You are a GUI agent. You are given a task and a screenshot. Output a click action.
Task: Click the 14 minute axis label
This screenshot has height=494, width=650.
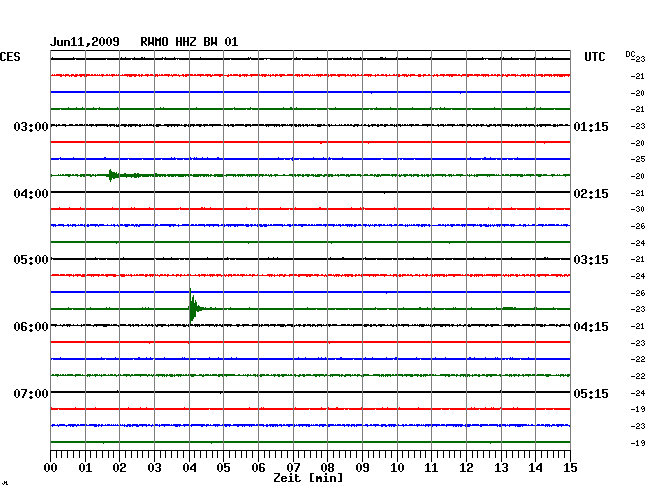pyautogui.click(x=536, y=467)
